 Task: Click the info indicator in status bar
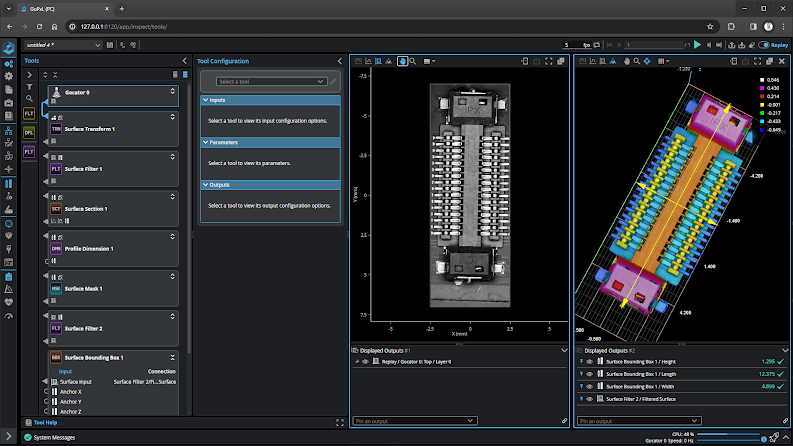point(764,440)
